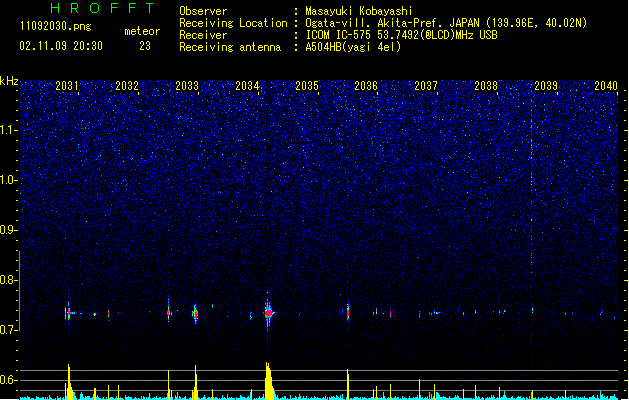Screen dimensions: 629x400
Task: Click the 0.7 kHz frequency label
Action: click(x=8, y=330)
